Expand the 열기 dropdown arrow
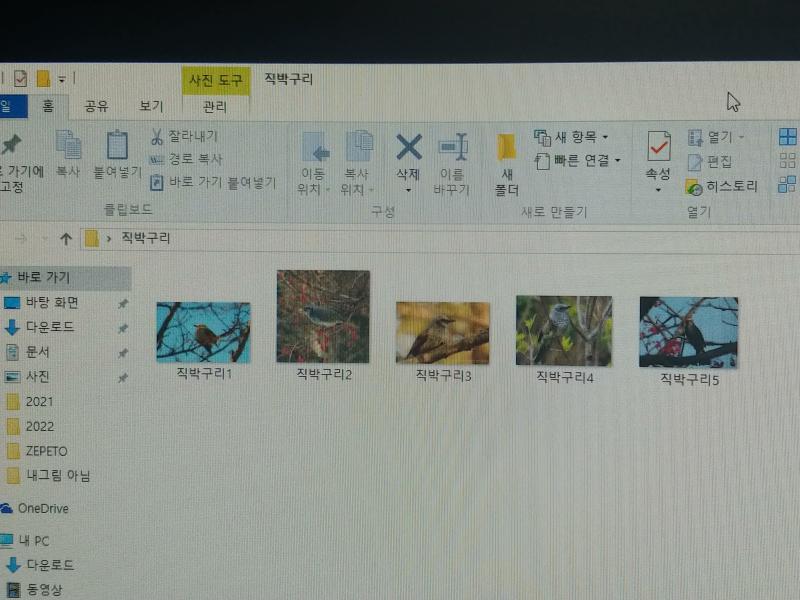This screenshot has width=800, height=600. tap(741, 137)
